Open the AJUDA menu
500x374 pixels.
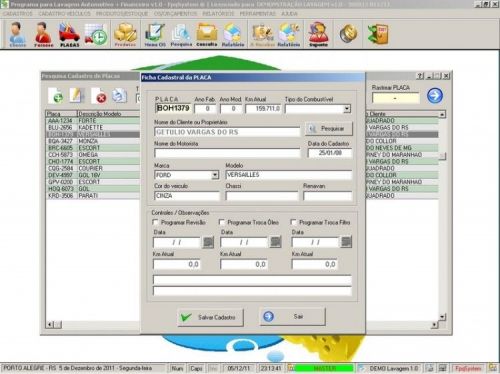[289, 14]
